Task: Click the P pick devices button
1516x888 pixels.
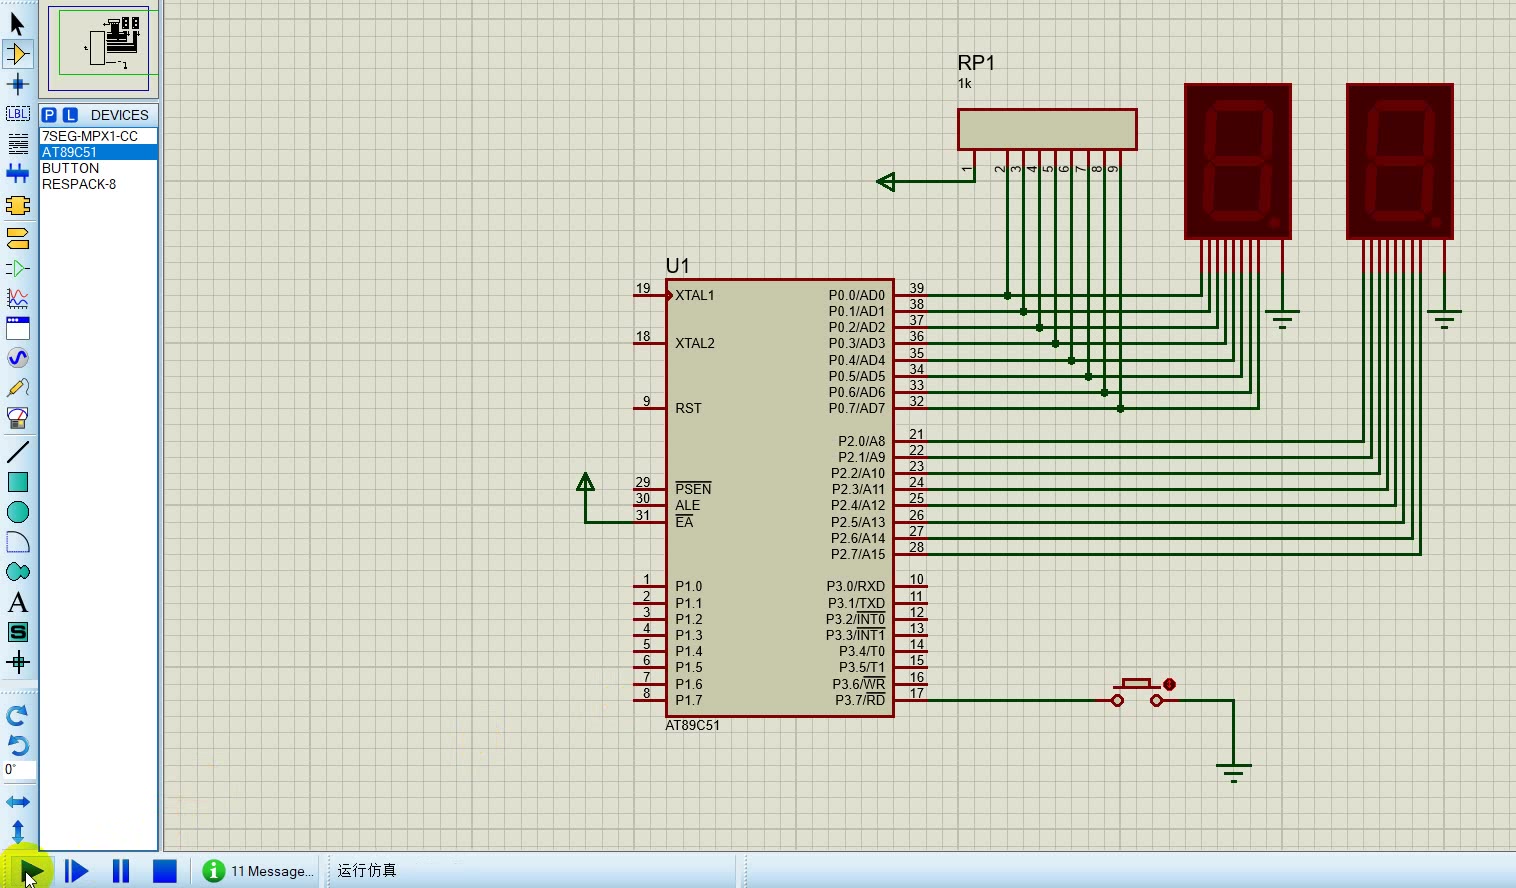Action: [x=49, y=115]
